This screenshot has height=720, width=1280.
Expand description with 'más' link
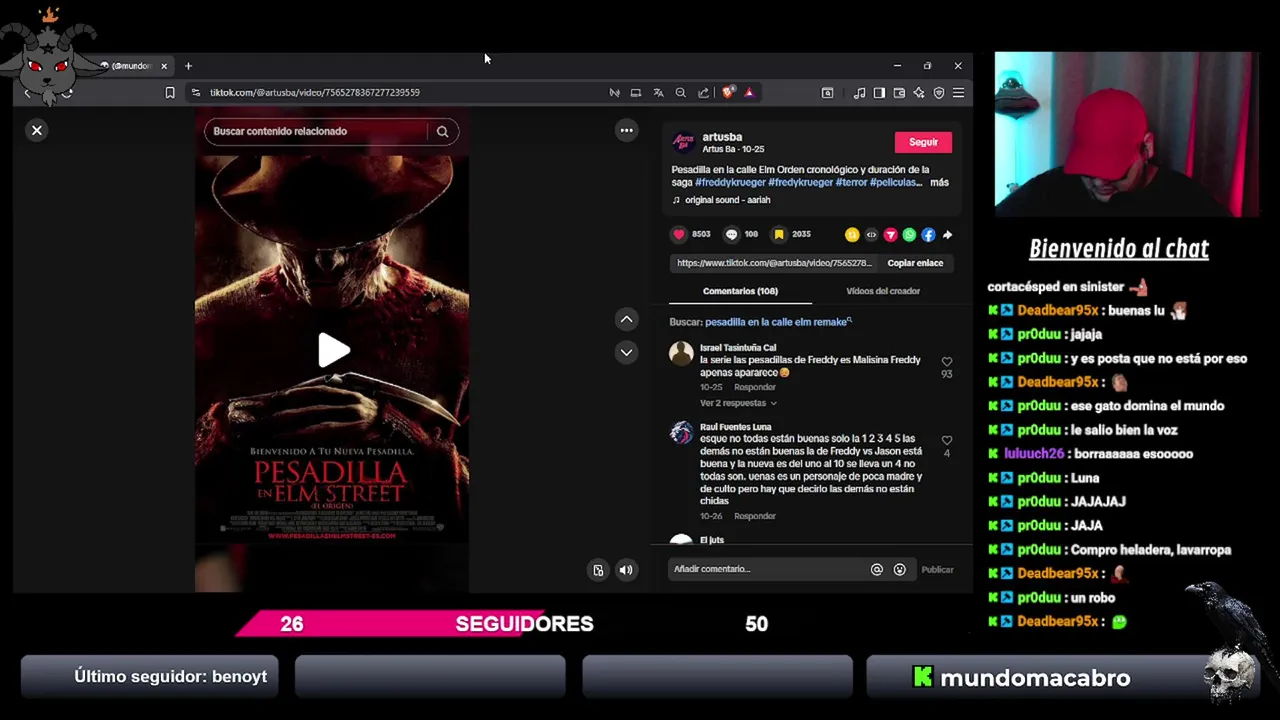click(x=939, y=182)
